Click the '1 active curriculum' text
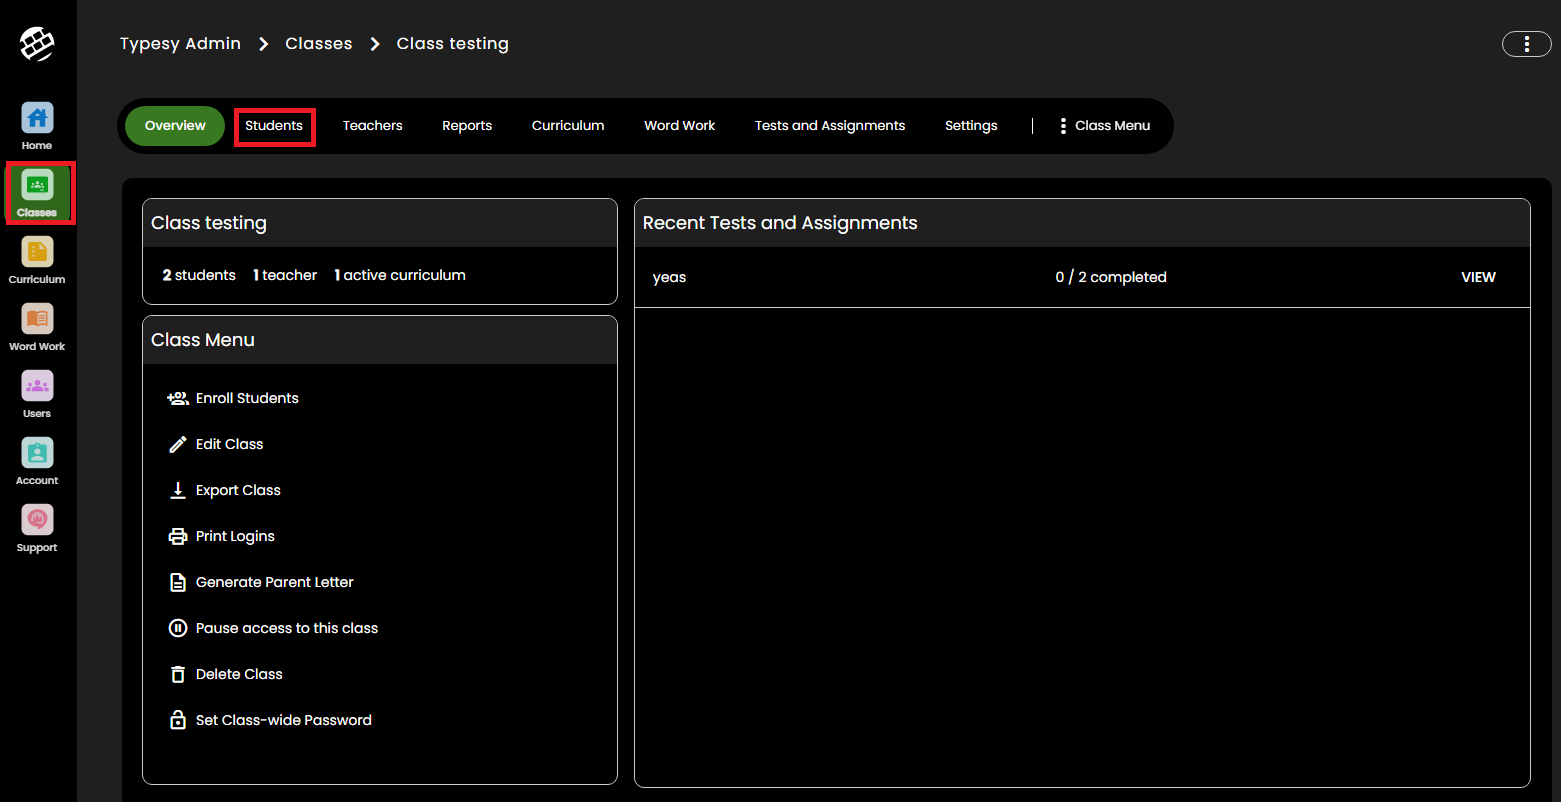The image size is (1561, 802). click(400, 275)
